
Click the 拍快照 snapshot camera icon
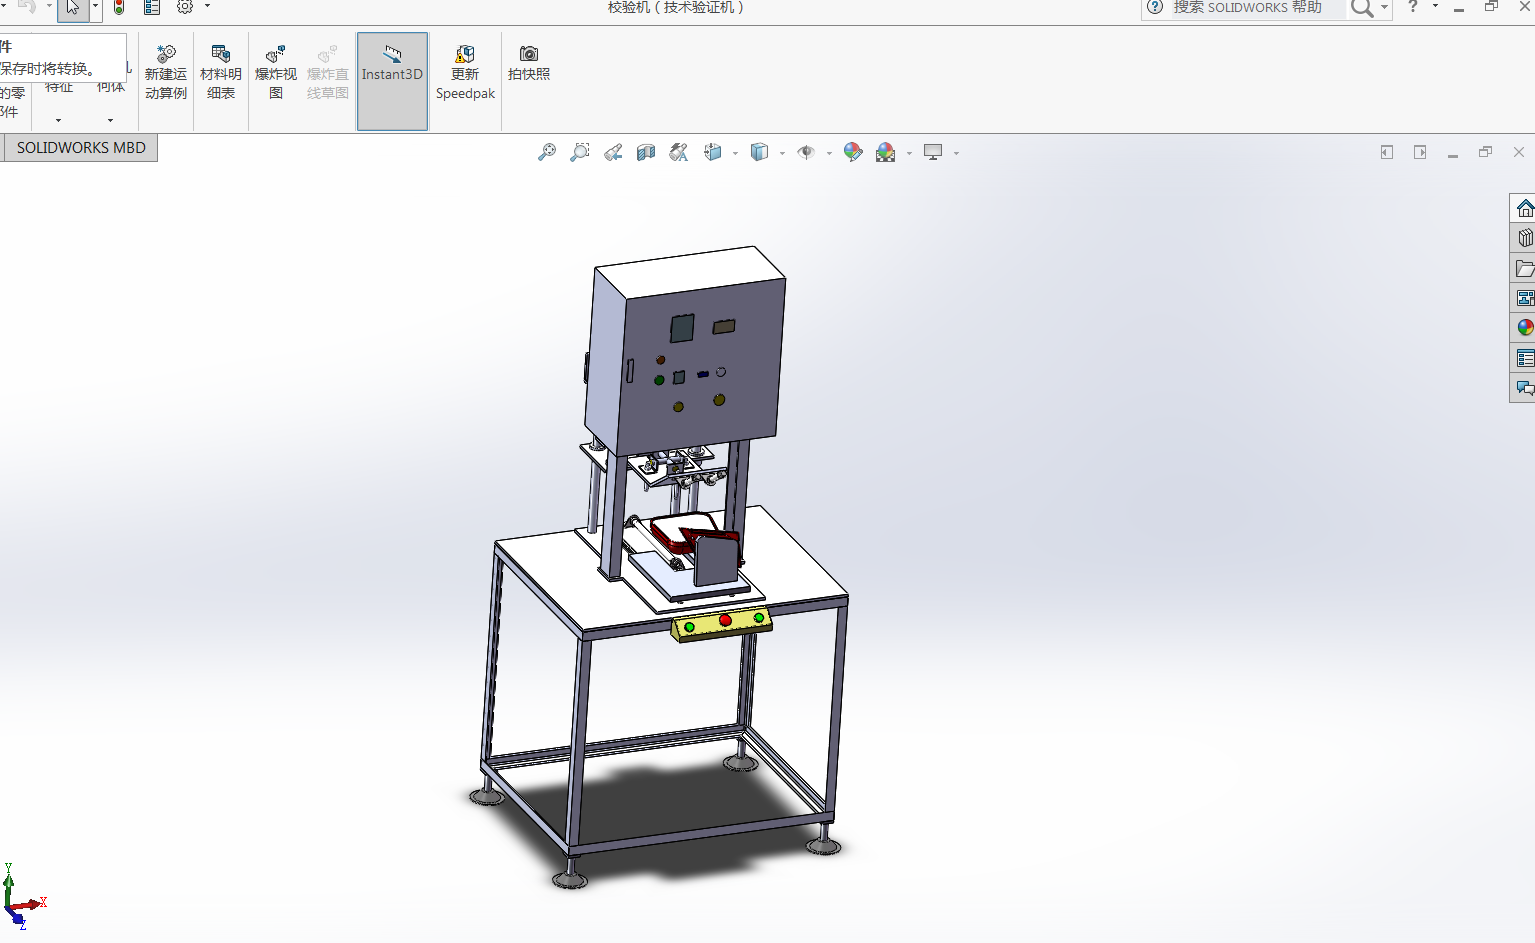click(529, 63)
